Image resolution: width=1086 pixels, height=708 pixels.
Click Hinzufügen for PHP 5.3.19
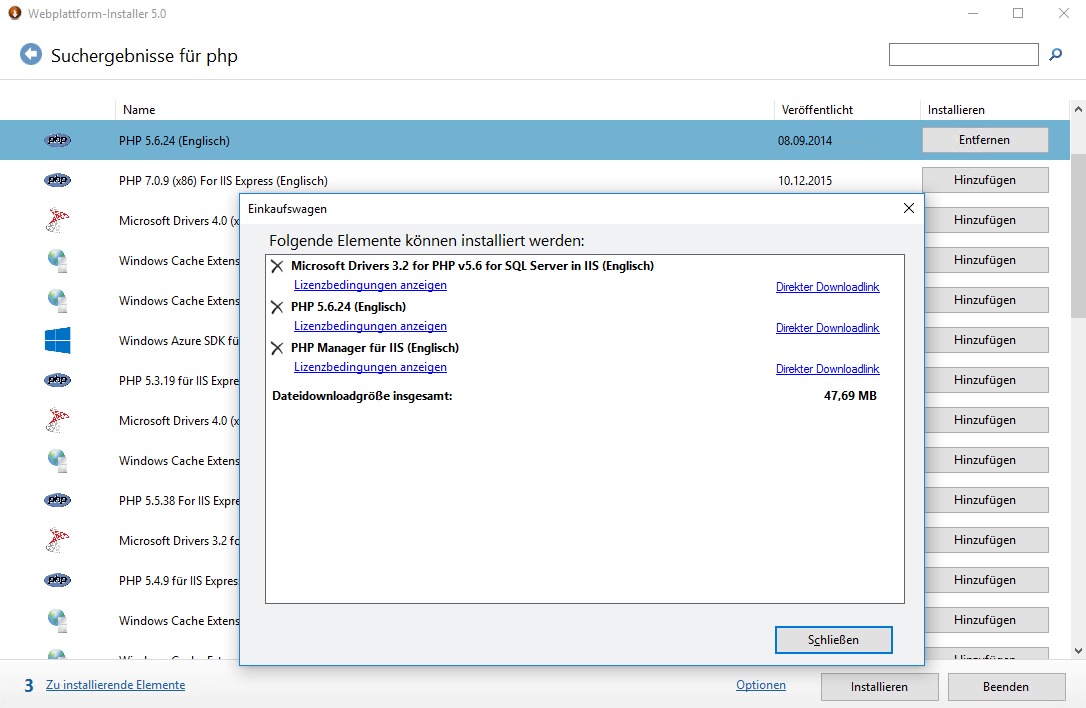point(984,380)
